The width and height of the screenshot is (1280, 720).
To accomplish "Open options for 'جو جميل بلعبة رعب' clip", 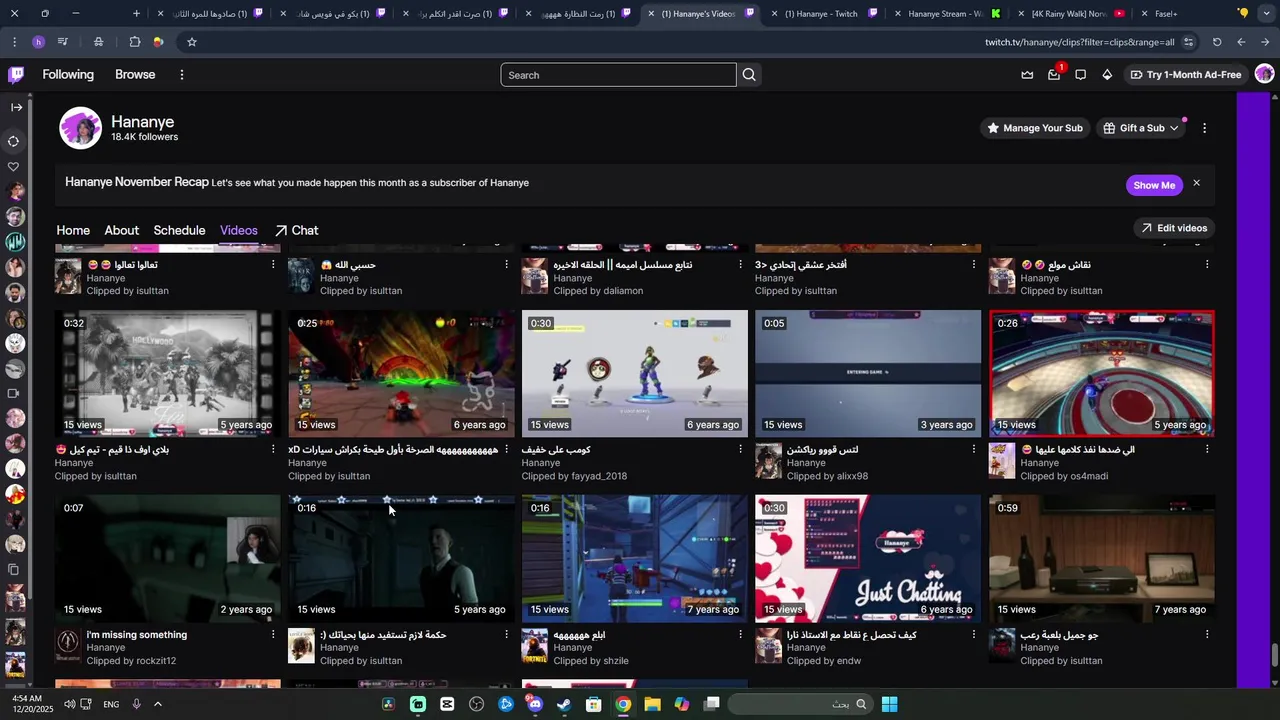I will coord(1207,634).
